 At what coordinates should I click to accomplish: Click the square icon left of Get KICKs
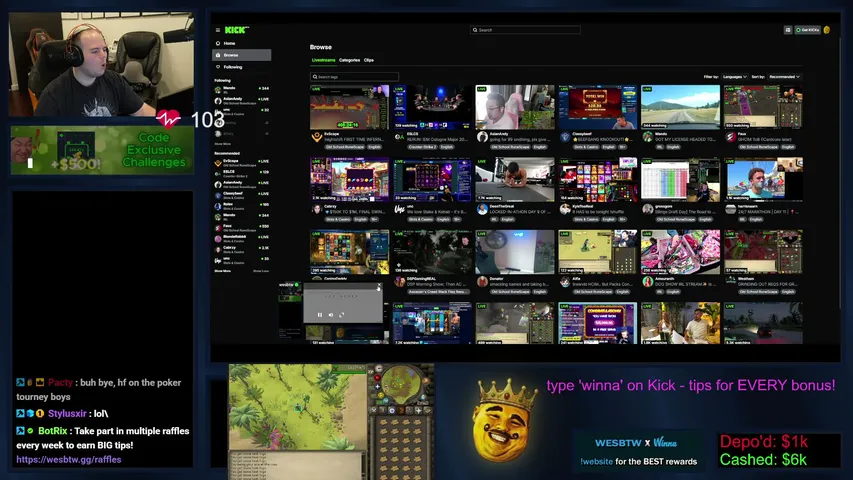788,30
